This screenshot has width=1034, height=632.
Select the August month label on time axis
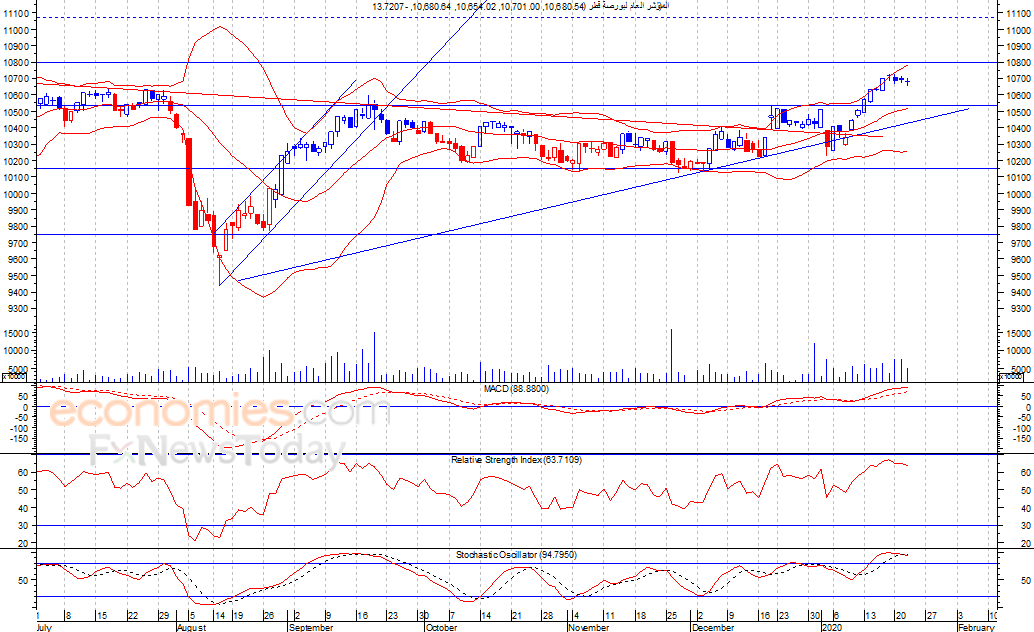192,627
